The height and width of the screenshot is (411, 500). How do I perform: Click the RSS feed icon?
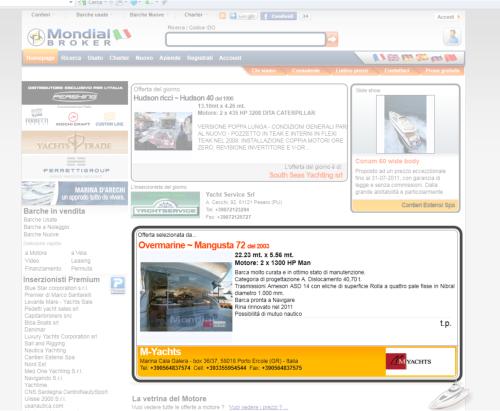point(223,16)
